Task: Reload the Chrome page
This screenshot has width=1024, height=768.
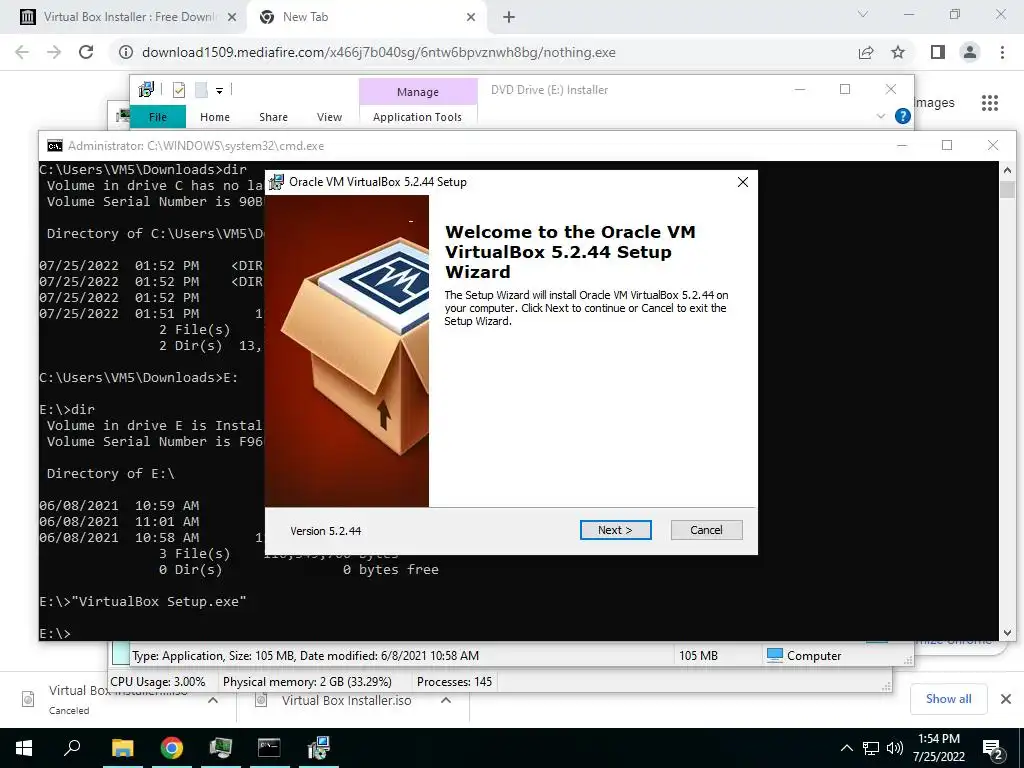Action: [86, 52]
